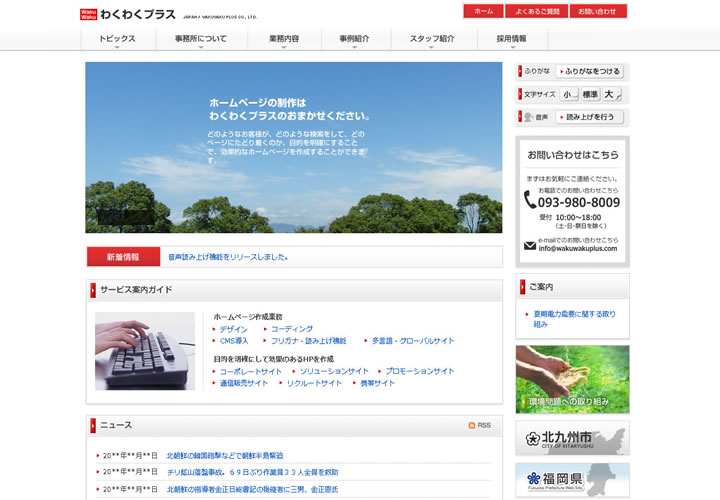Viewport: 720px width, 500px height.
Task: Open 夏期電力需要に関する取り組み link
Action: (574, 319)
